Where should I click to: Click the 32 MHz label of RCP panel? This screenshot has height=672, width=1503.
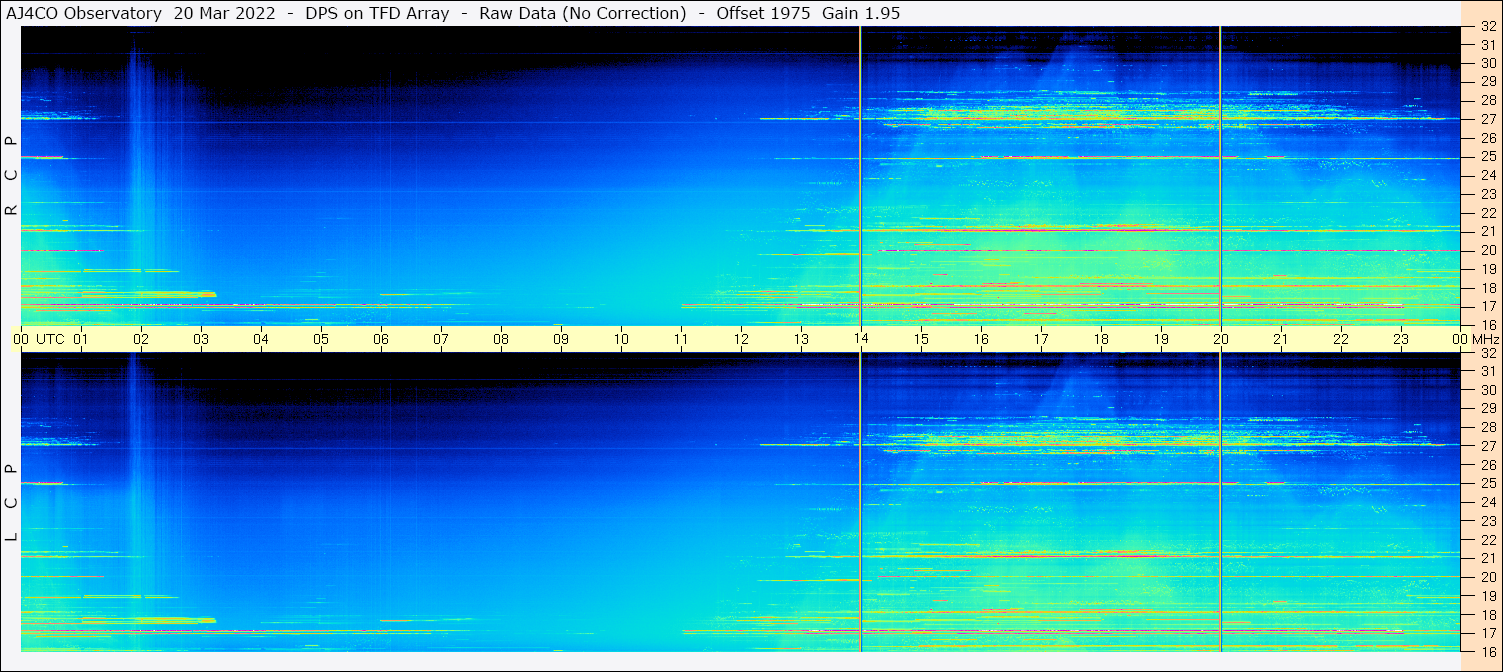click(x=1487, y=27)
